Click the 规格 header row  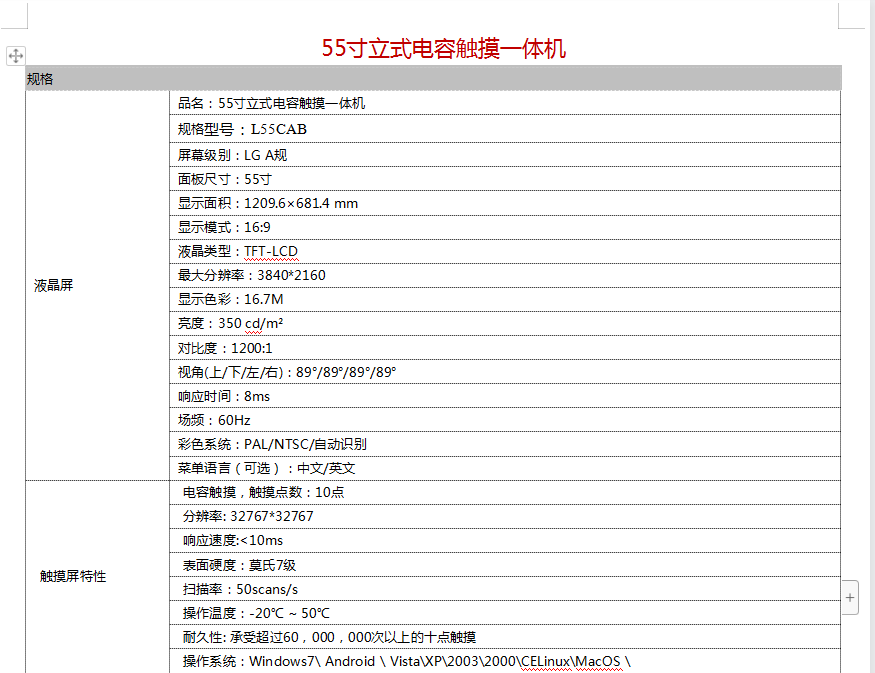[433, 79]
